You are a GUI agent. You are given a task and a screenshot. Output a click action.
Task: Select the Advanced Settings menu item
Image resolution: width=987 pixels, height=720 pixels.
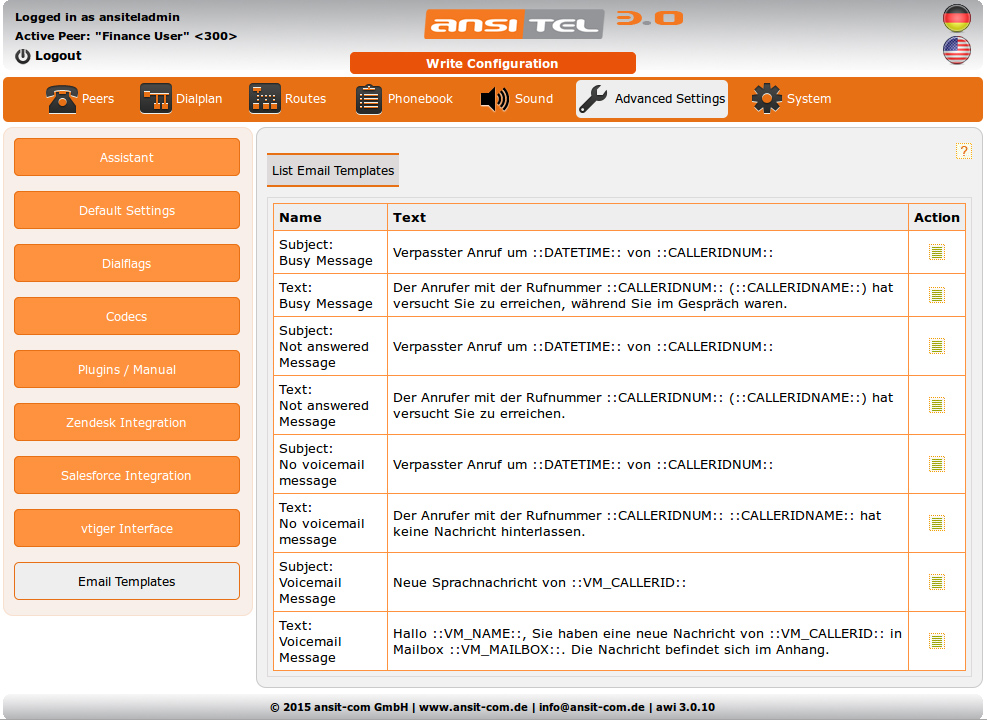[652, 99]
